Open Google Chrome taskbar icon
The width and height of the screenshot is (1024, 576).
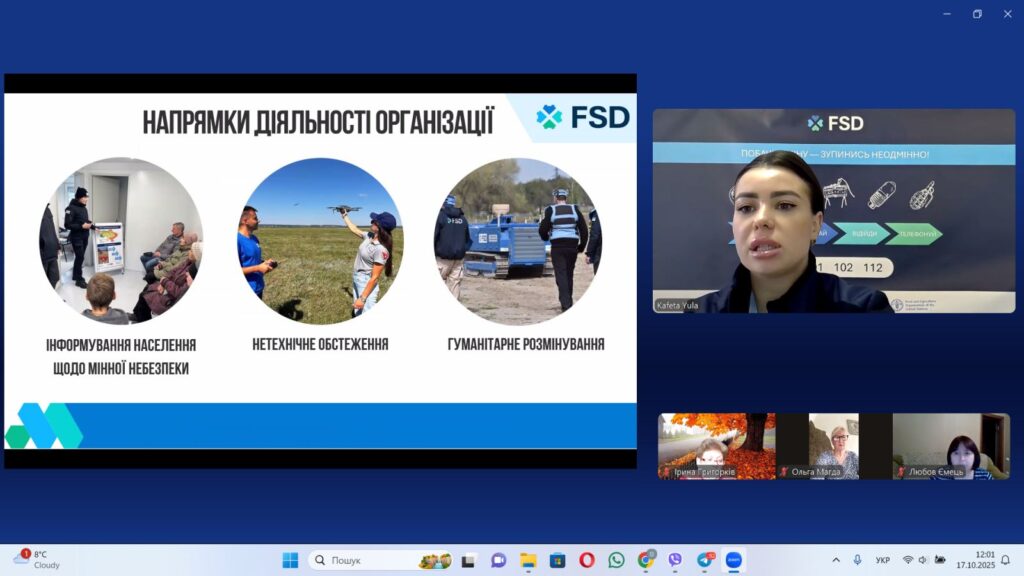[646, 560]
